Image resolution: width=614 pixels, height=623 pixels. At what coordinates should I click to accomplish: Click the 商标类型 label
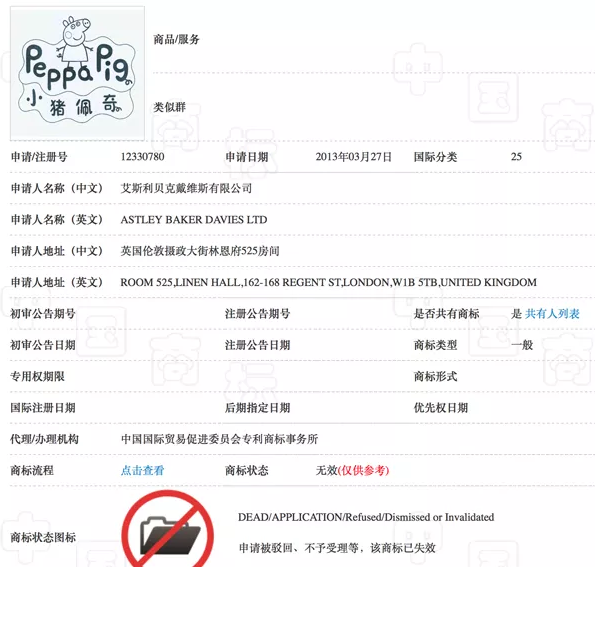[435, 345]
